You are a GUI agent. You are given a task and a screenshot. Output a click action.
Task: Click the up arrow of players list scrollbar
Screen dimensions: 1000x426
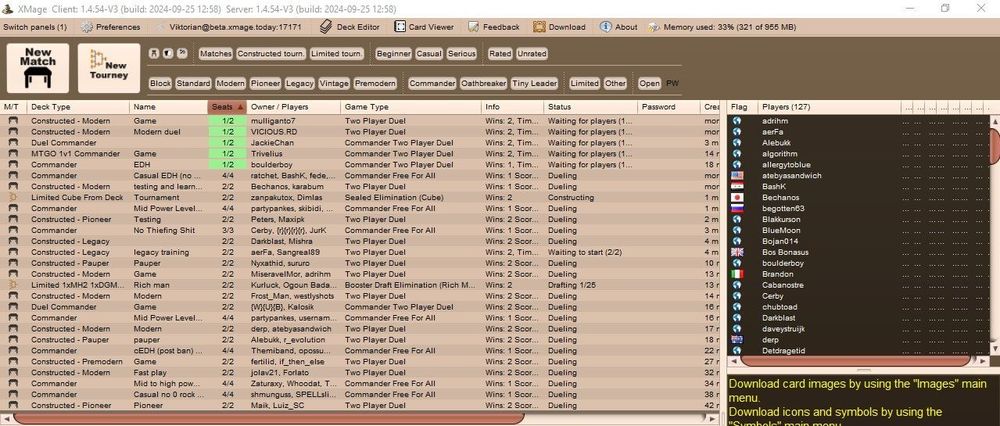click(x=995, y=121)
